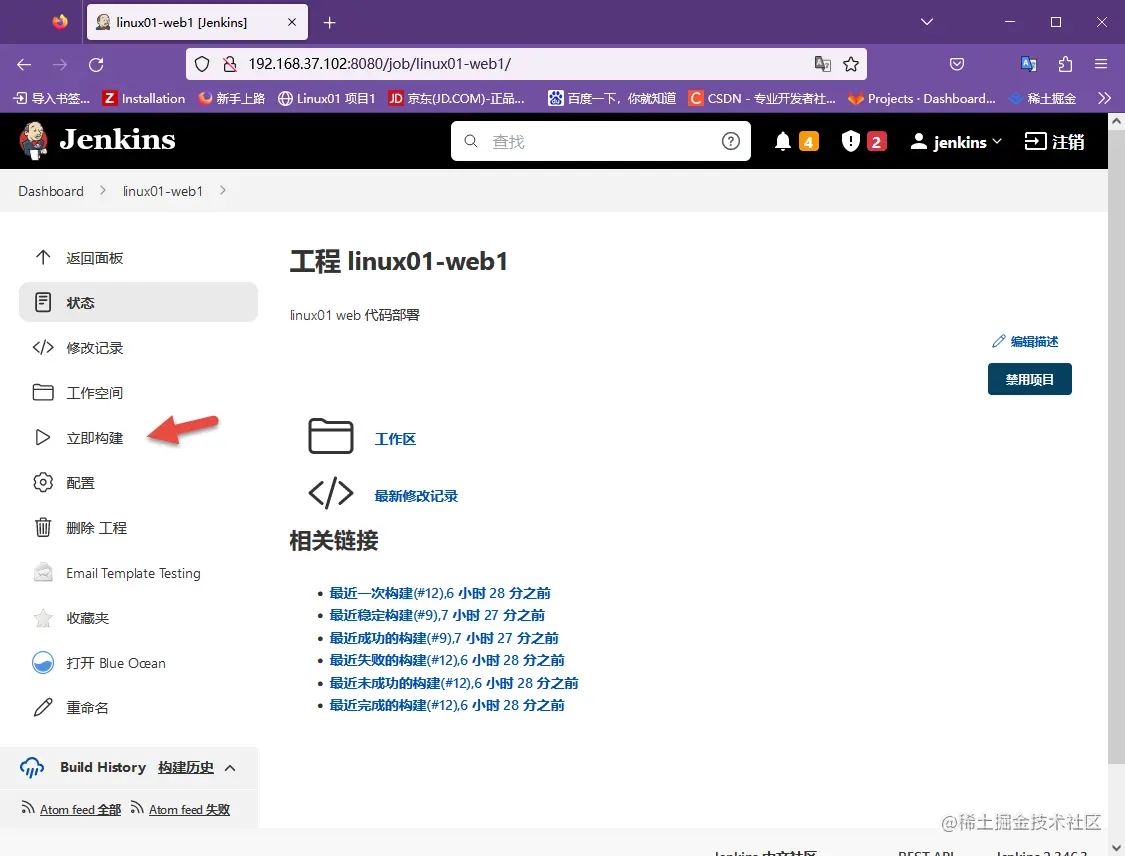The image size is (1125, 856).
Task: Open the security warnings shield icon
Action: point(850,141)
